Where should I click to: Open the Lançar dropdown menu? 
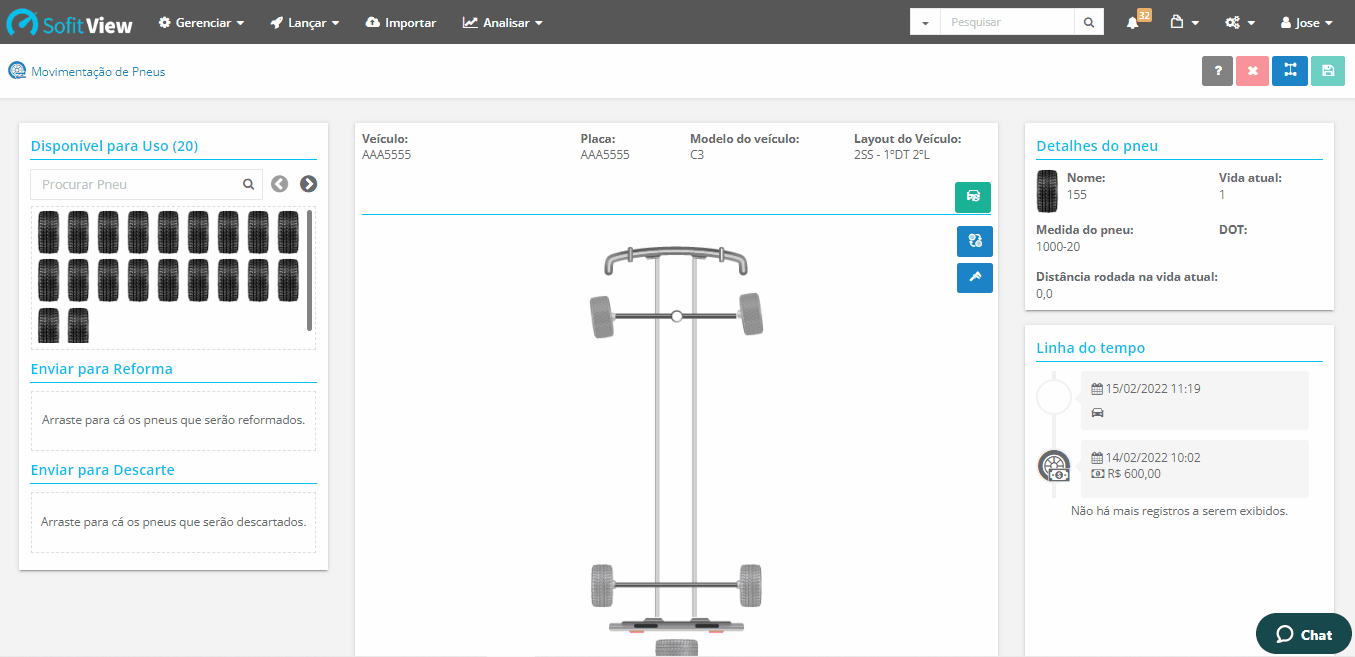(304, 22)
